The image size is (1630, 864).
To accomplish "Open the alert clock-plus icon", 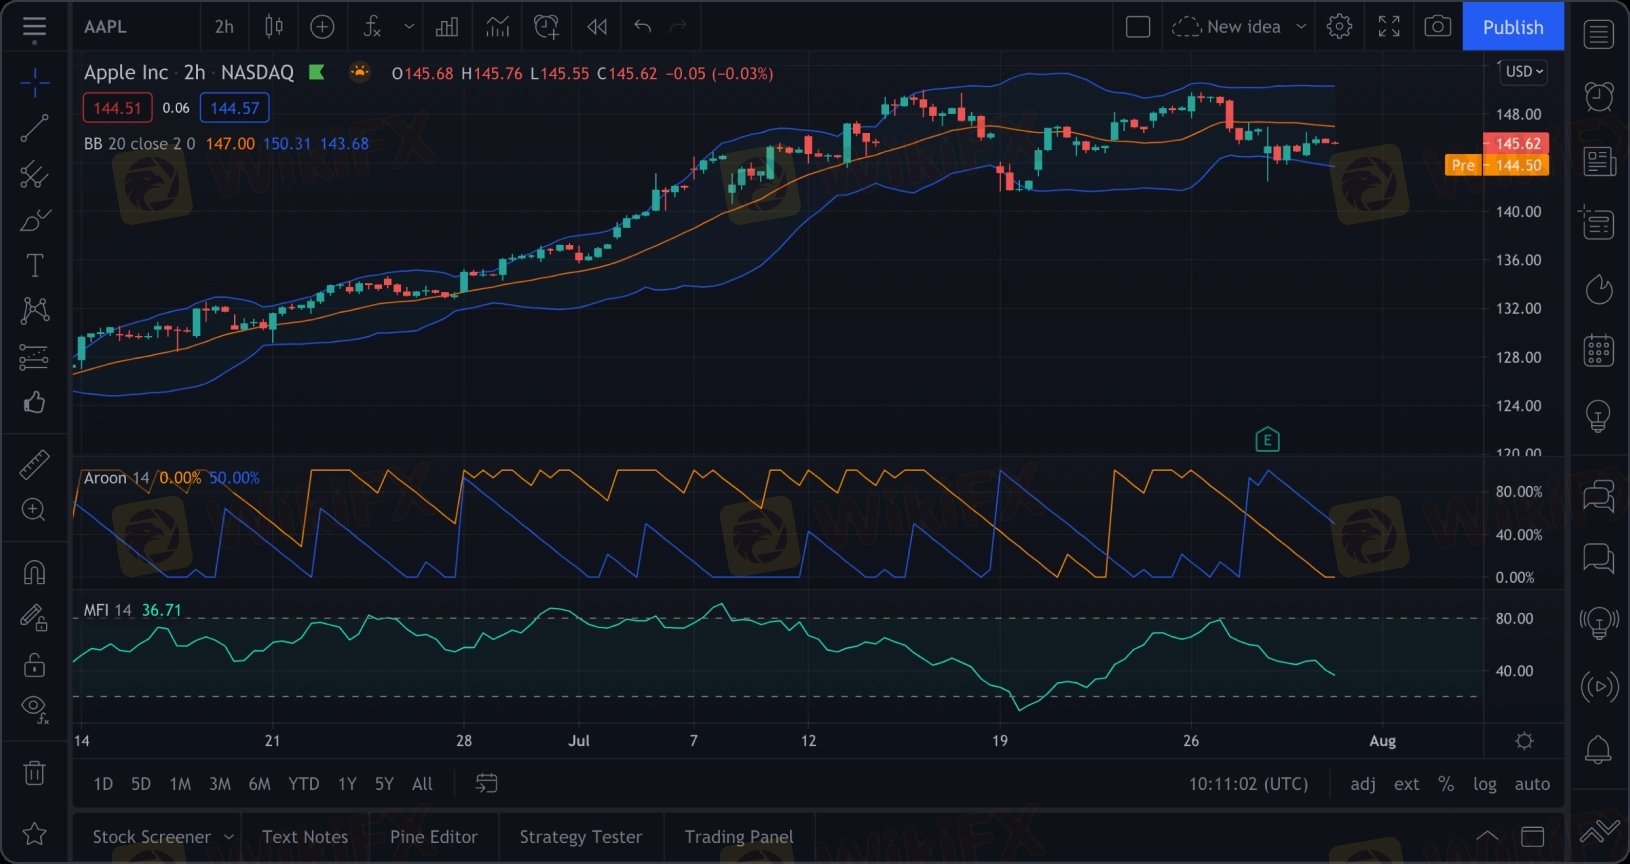I will pyautogui.click(x=546, y=27).
